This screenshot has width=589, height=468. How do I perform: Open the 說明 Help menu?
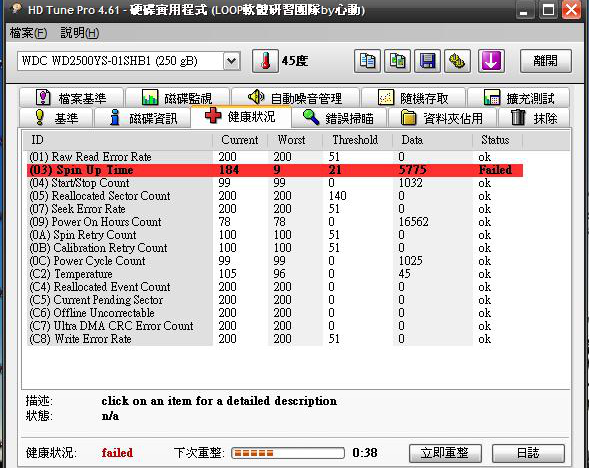point(80,33)
